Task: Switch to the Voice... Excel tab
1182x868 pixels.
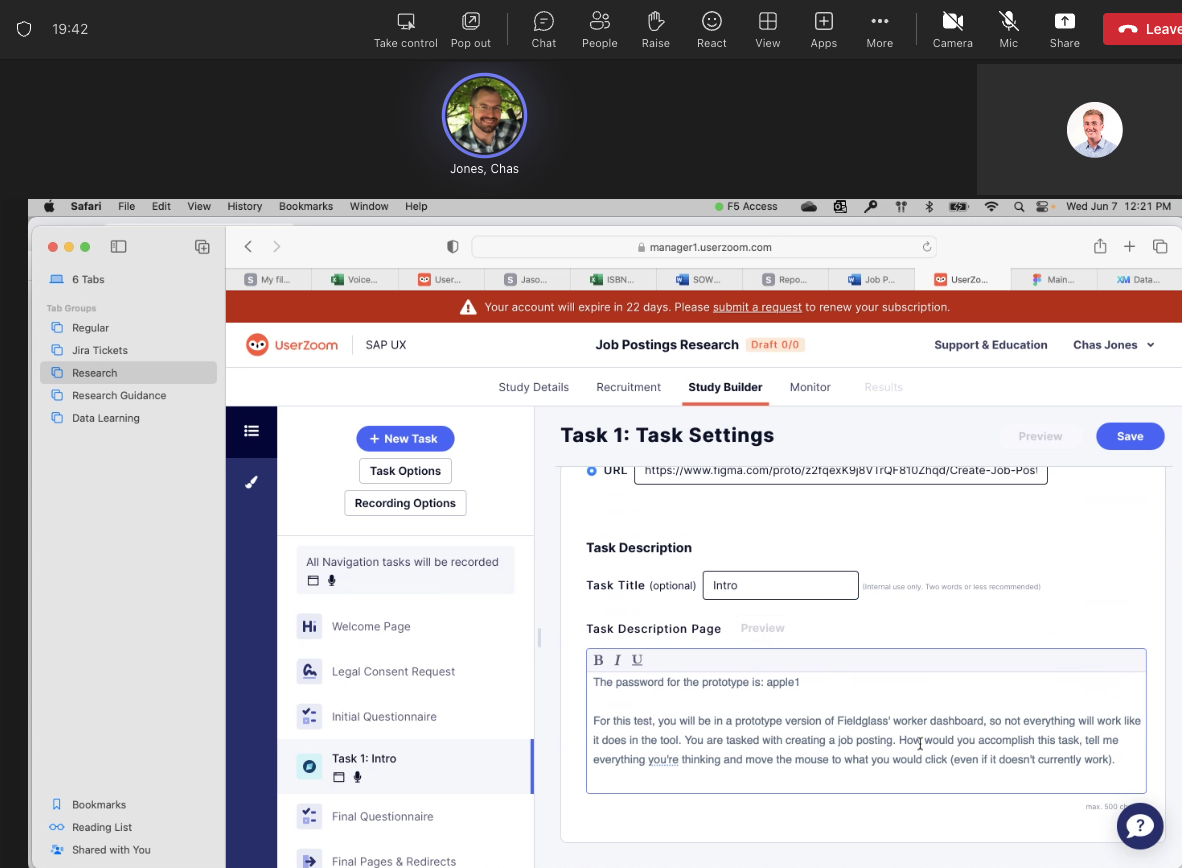Action: [354, 279]
